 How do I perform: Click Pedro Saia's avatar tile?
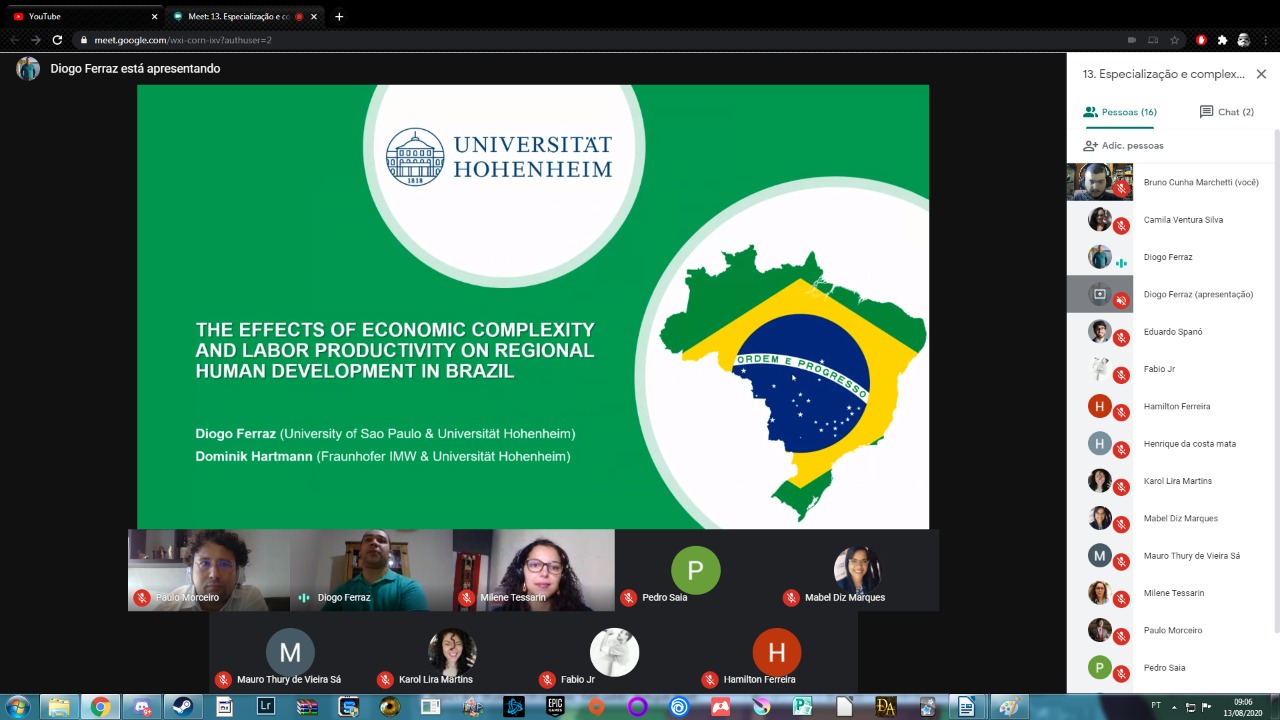[696, 570]
